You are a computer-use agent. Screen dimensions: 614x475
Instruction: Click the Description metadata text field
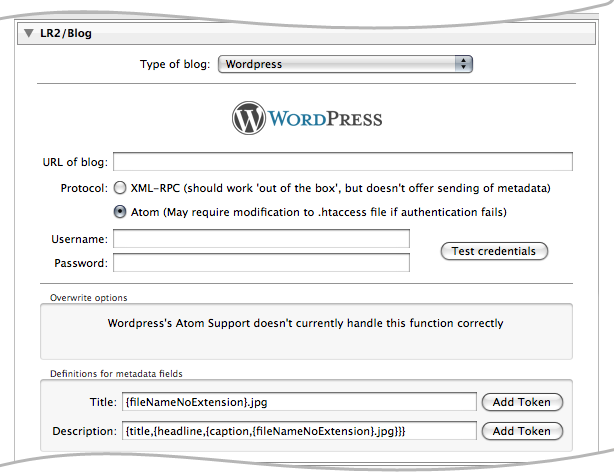click(x=298, y=431)
